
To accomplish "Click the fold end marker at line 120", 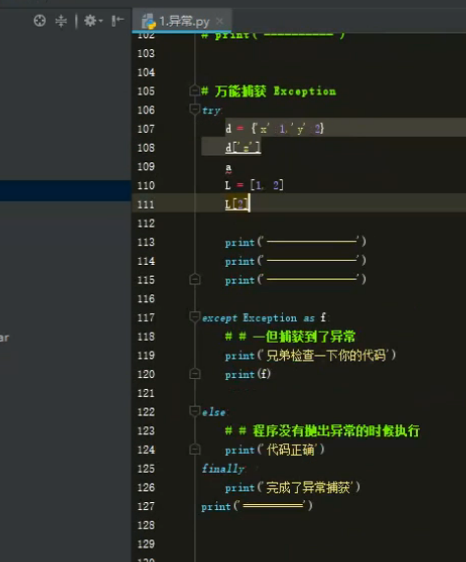I will (194, 374).
